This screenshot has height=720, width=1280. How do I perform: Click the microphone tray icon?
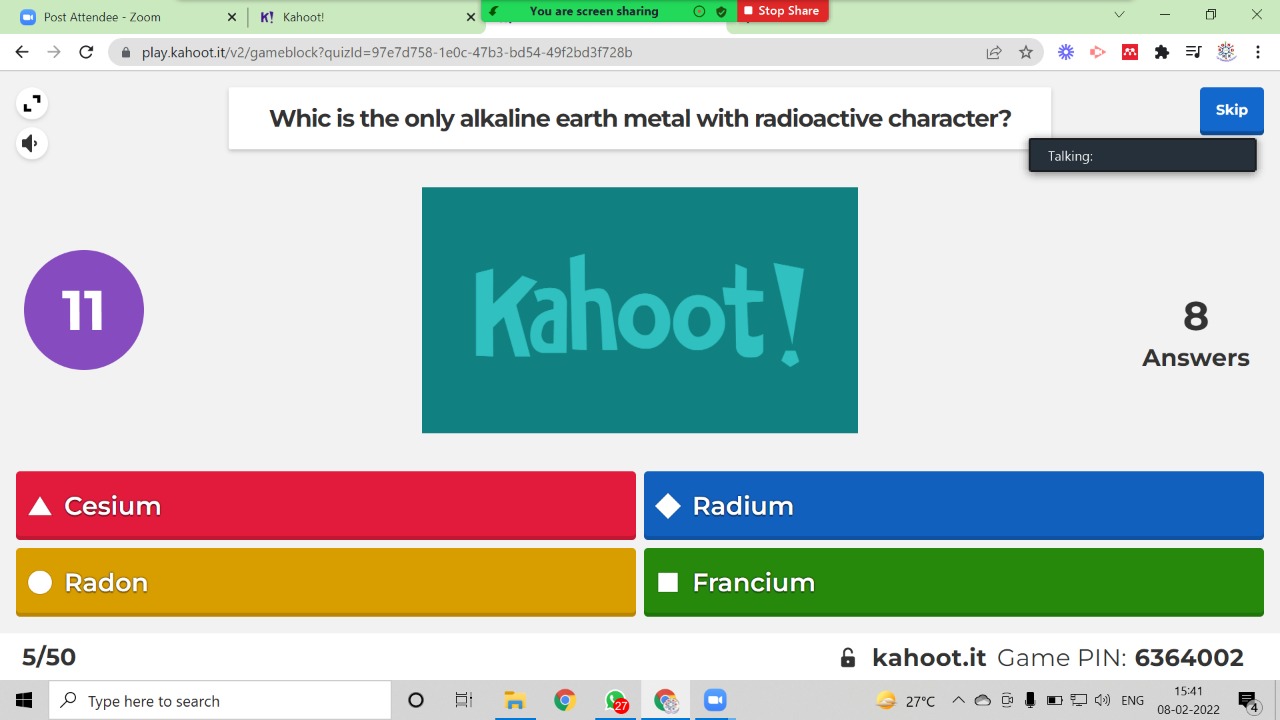[x=1030, y=700]
